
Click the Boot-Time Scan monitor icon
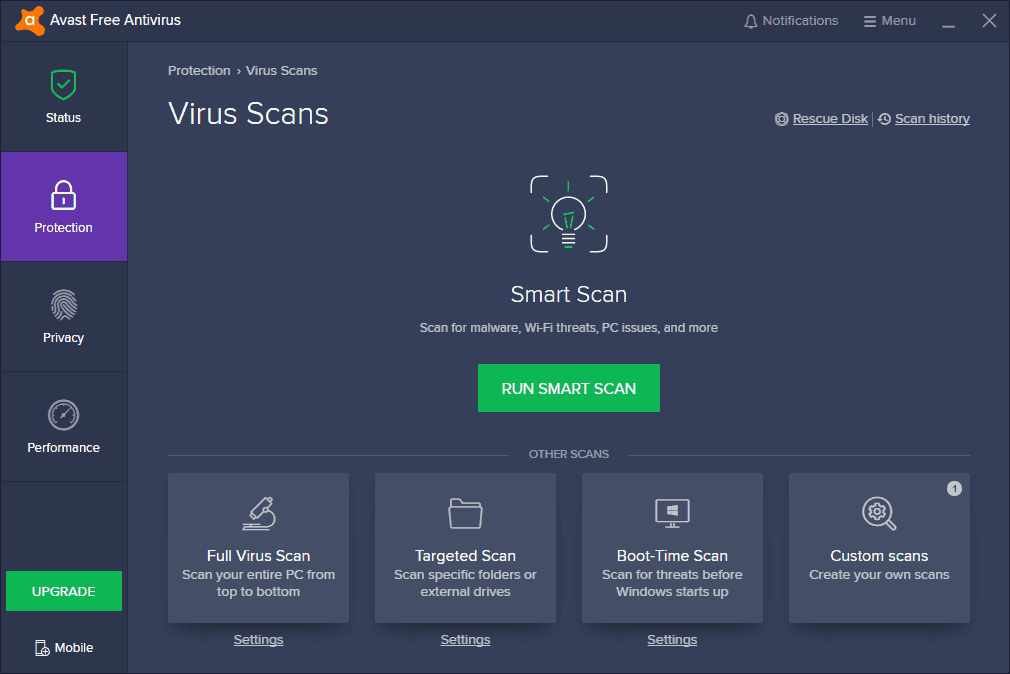(672, 512)
